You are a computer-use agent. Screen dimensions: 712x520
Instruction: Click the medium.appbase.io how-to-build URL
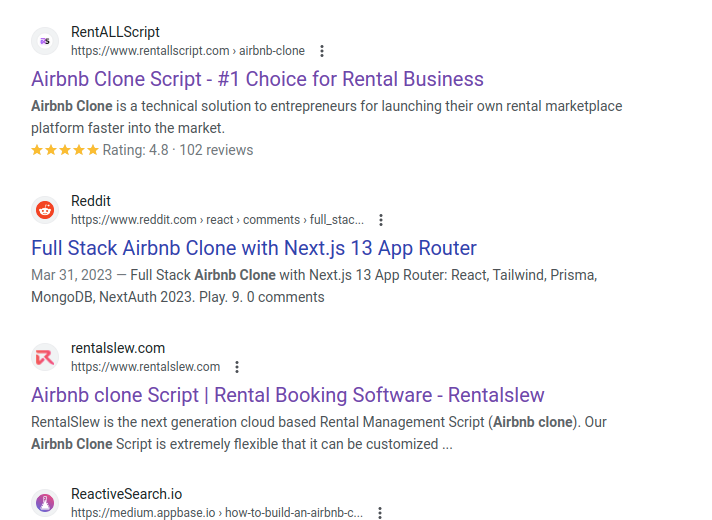(x=217, y=513)
